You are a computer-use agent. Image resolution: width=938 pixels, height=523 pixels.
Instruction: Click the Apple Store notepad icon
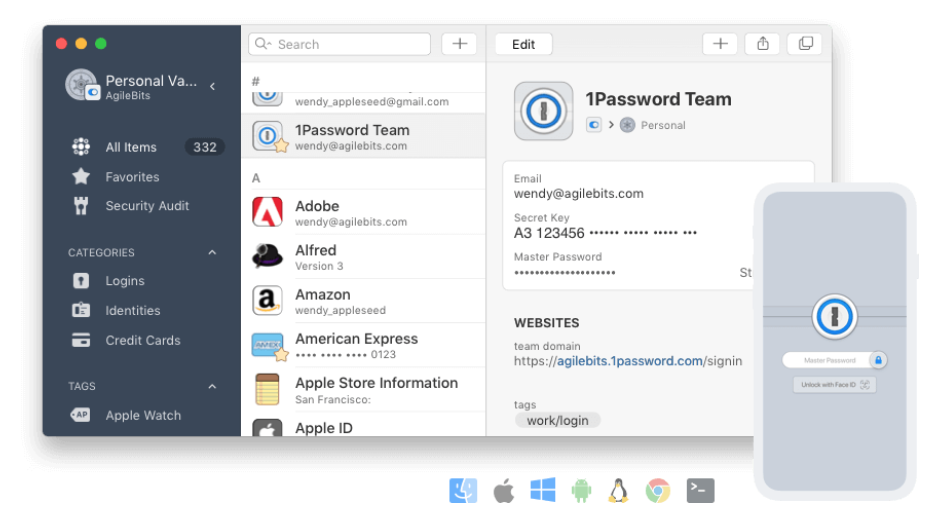pos(267,390)
